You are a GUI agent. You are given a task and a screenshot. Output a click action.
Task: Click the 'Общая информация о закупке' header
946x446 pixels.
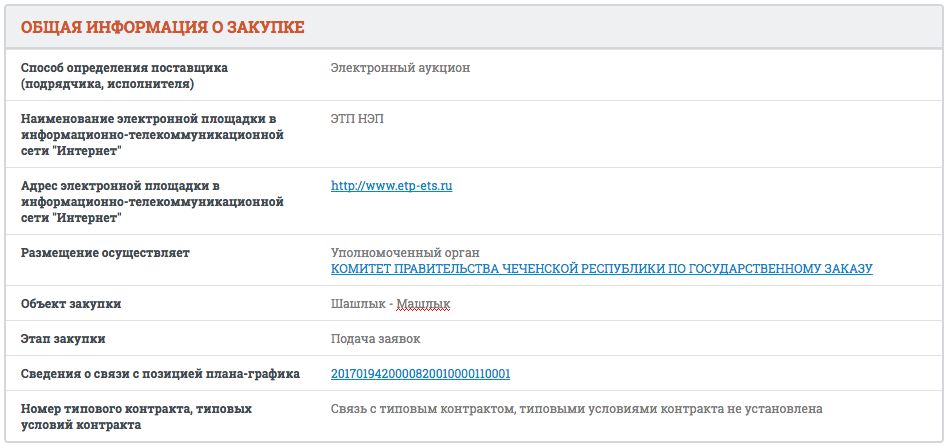pos(163,28)
